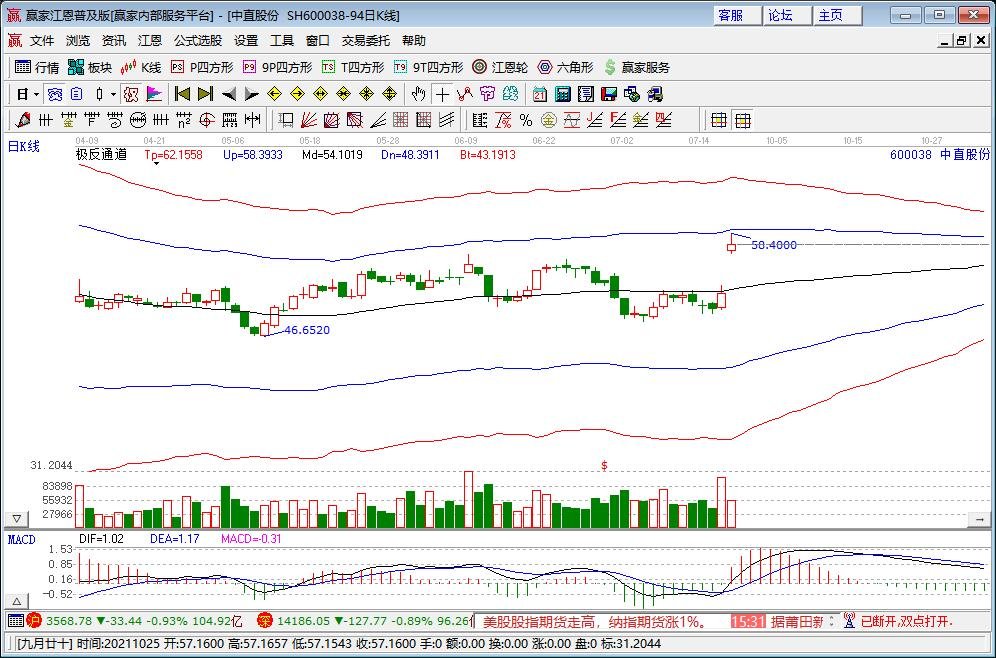Open 赢家服务 service
Viewport: 996px width, 658px height.
pyautogui.click(x=636, y=67)
